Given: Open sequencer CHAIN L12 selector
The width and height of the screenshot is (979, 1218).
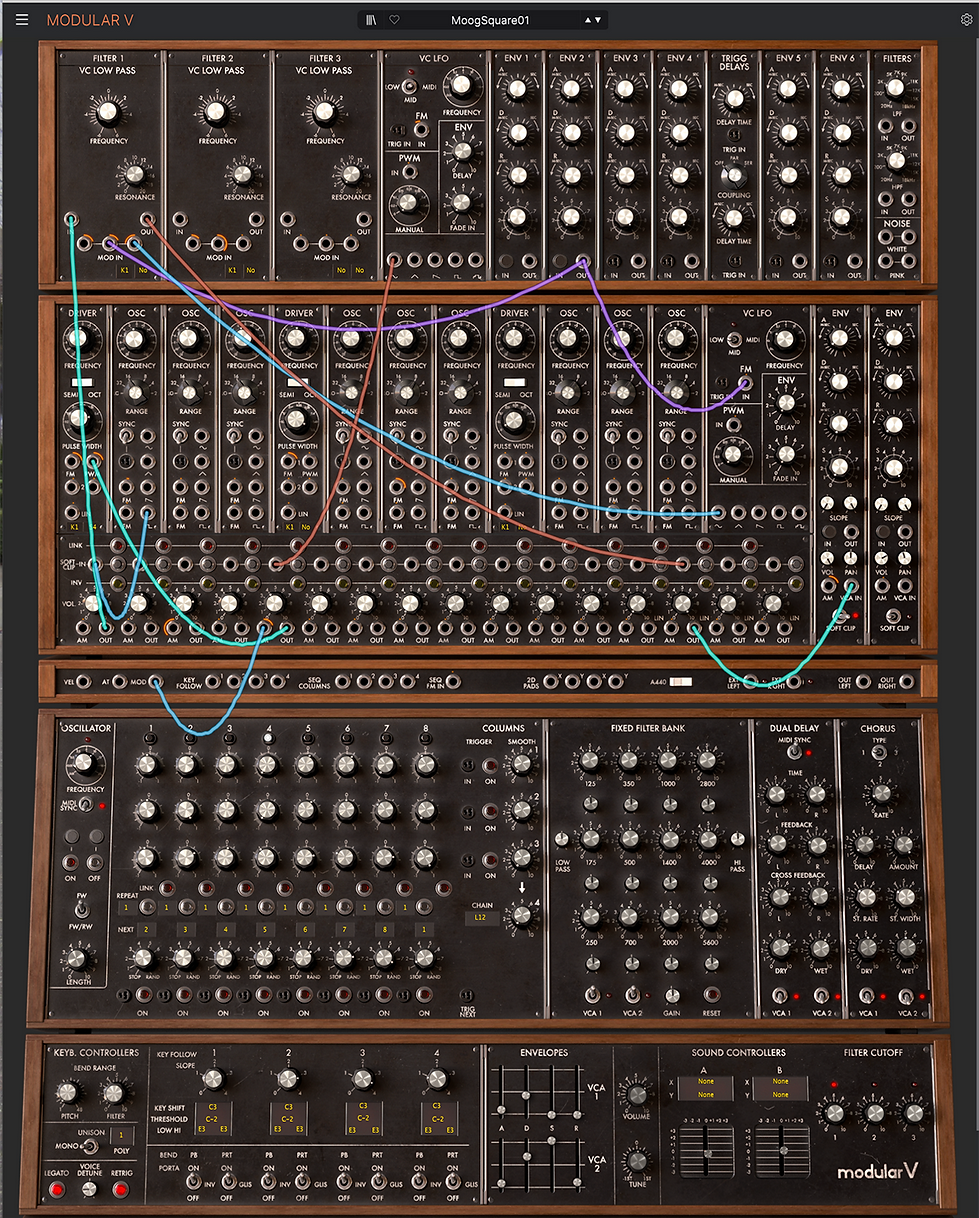Looking at the screenshot, I should (481, 916).
